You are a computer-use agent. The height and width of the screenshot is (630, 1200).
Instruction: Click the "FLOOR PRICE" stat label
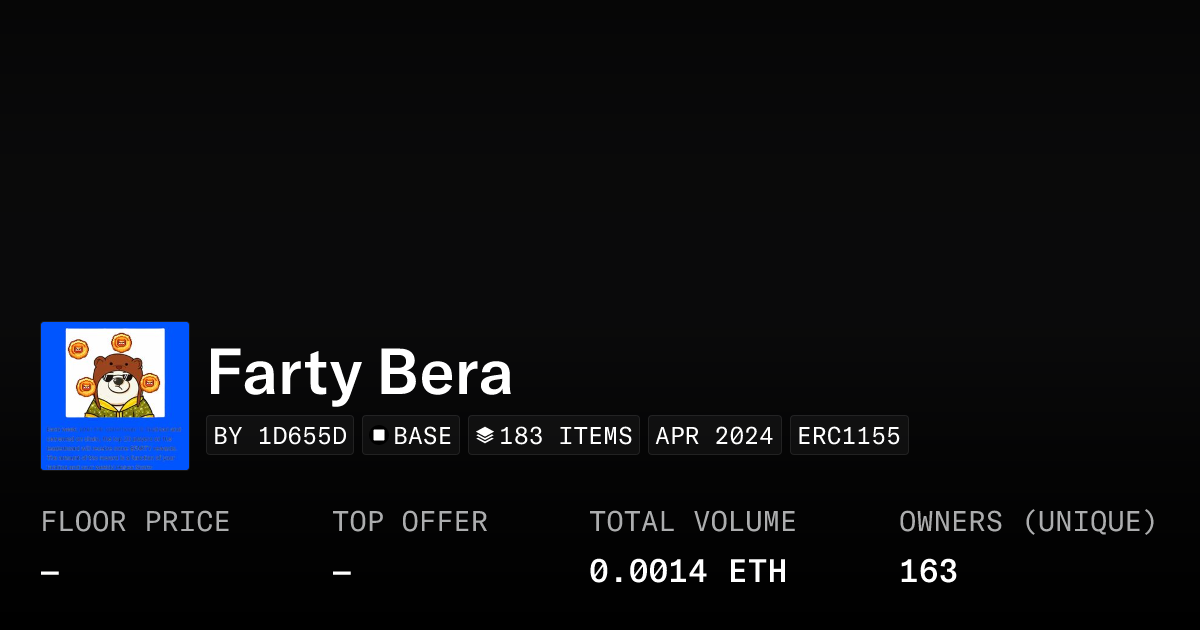pyautogui.click(x=136, y=522)
